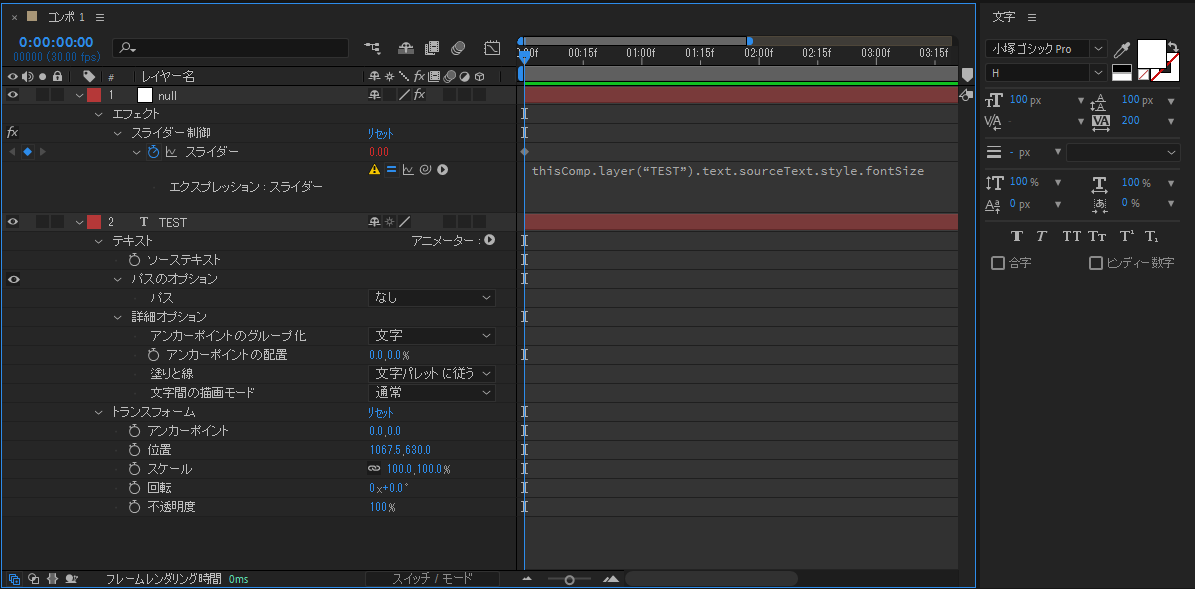This screenshot has height=589, width=1195.
Task: Collapse the トランスフォーム group
Action: coord(98,412)
